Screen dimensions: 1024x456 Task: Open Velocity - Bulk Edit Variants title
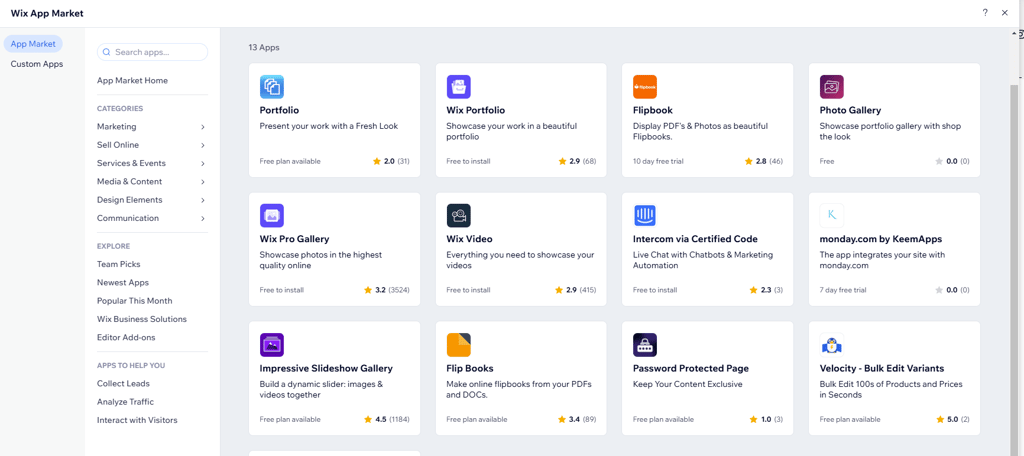coord(882,368)
